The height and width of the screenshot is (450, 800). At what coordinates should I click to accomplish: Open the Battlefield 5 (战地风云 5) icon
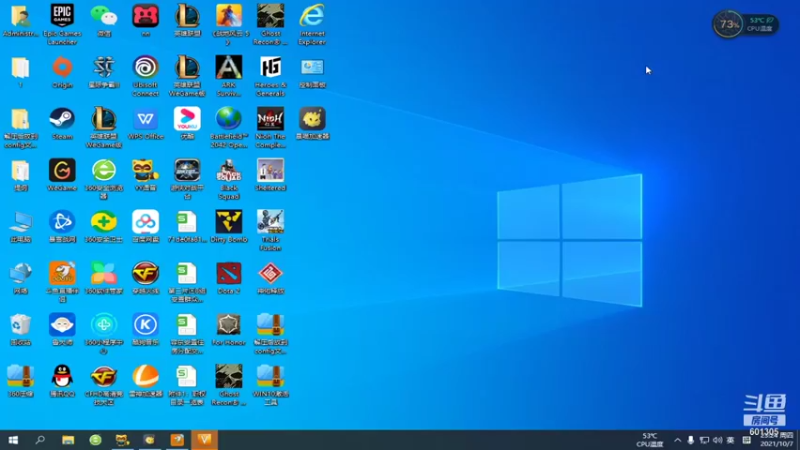(x=229, y=24)
